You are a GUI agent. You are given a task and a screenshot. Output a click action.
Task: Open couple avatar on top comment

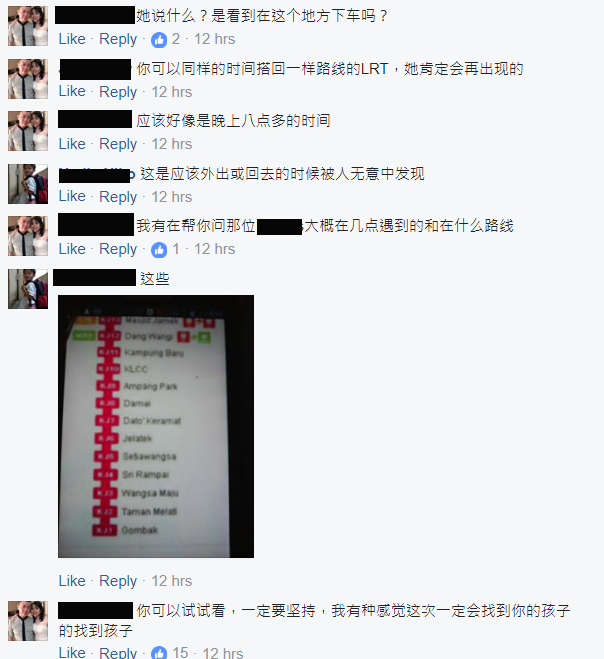(x=28, y=26)
